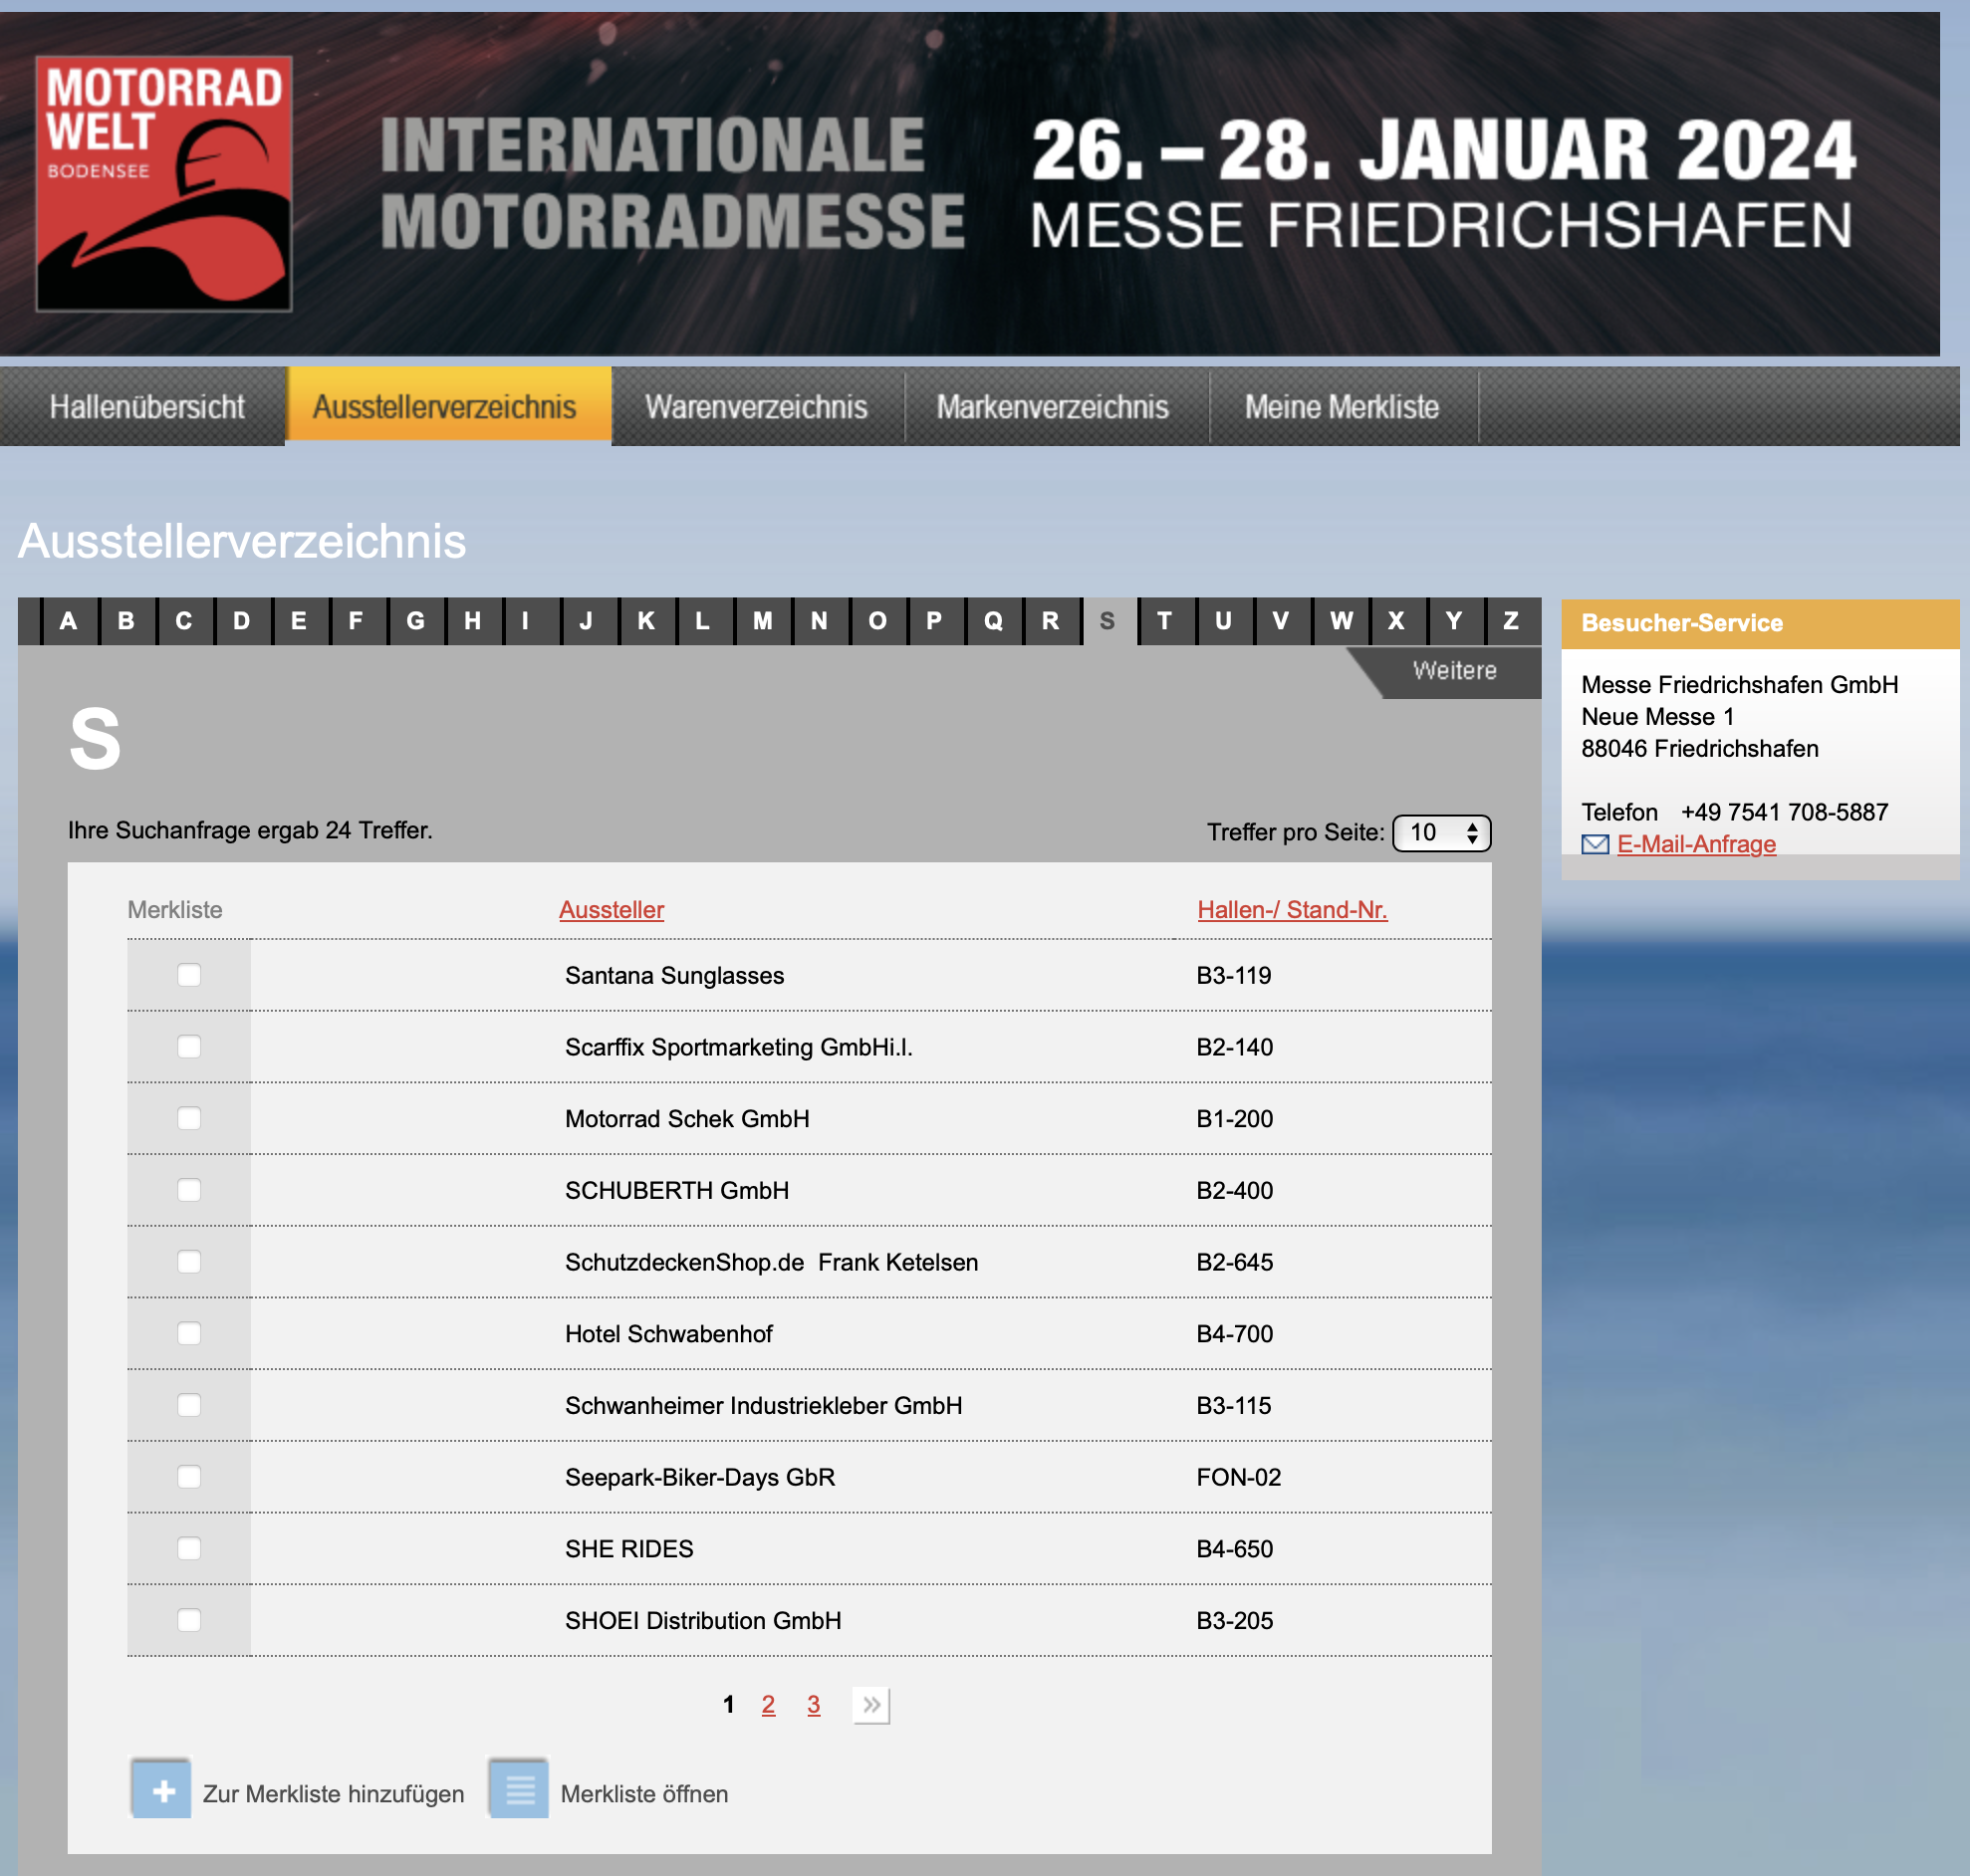Image resolution: width=1970 pixels, height=1876 pixels.
Task: Open the Hallenübersicht tab
Action: point(146,407)
